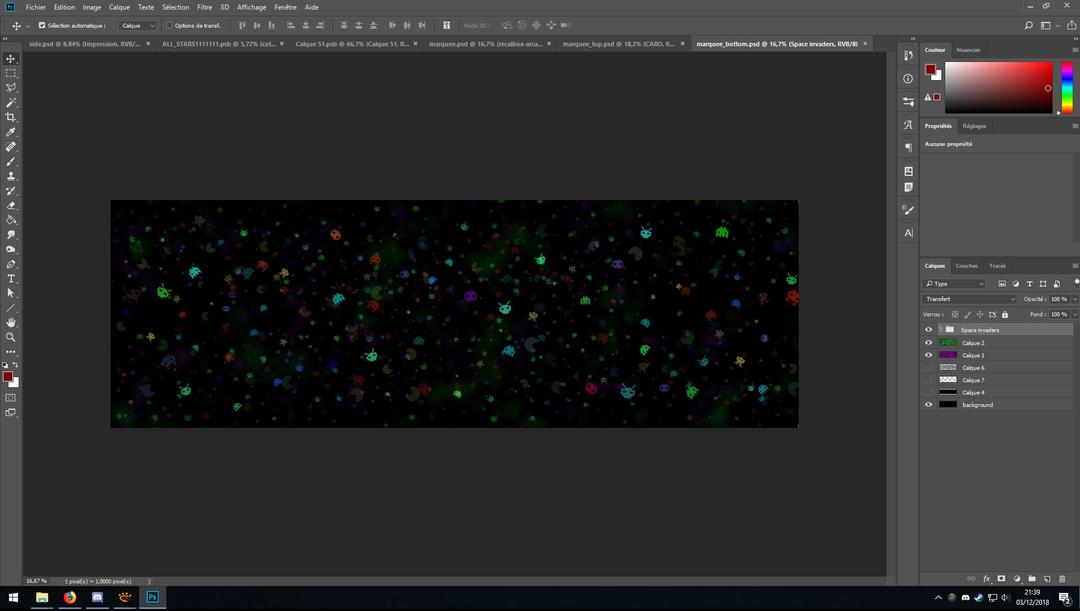
Task: Hide the Calque 1 layer
Action: [x=928, y=355]
